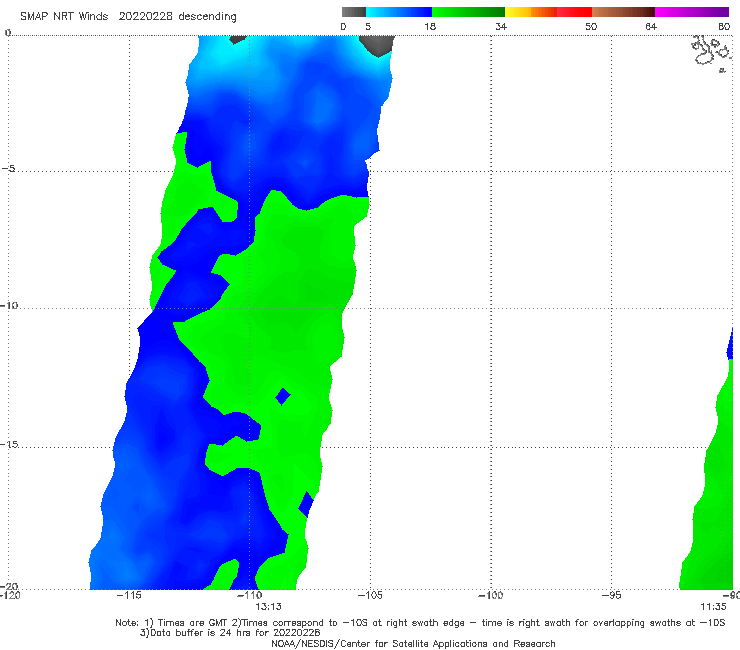Click the yellow-orange 34-50 colorbar segment
Screen dimensions: 740x650
[x=548, y=12]
